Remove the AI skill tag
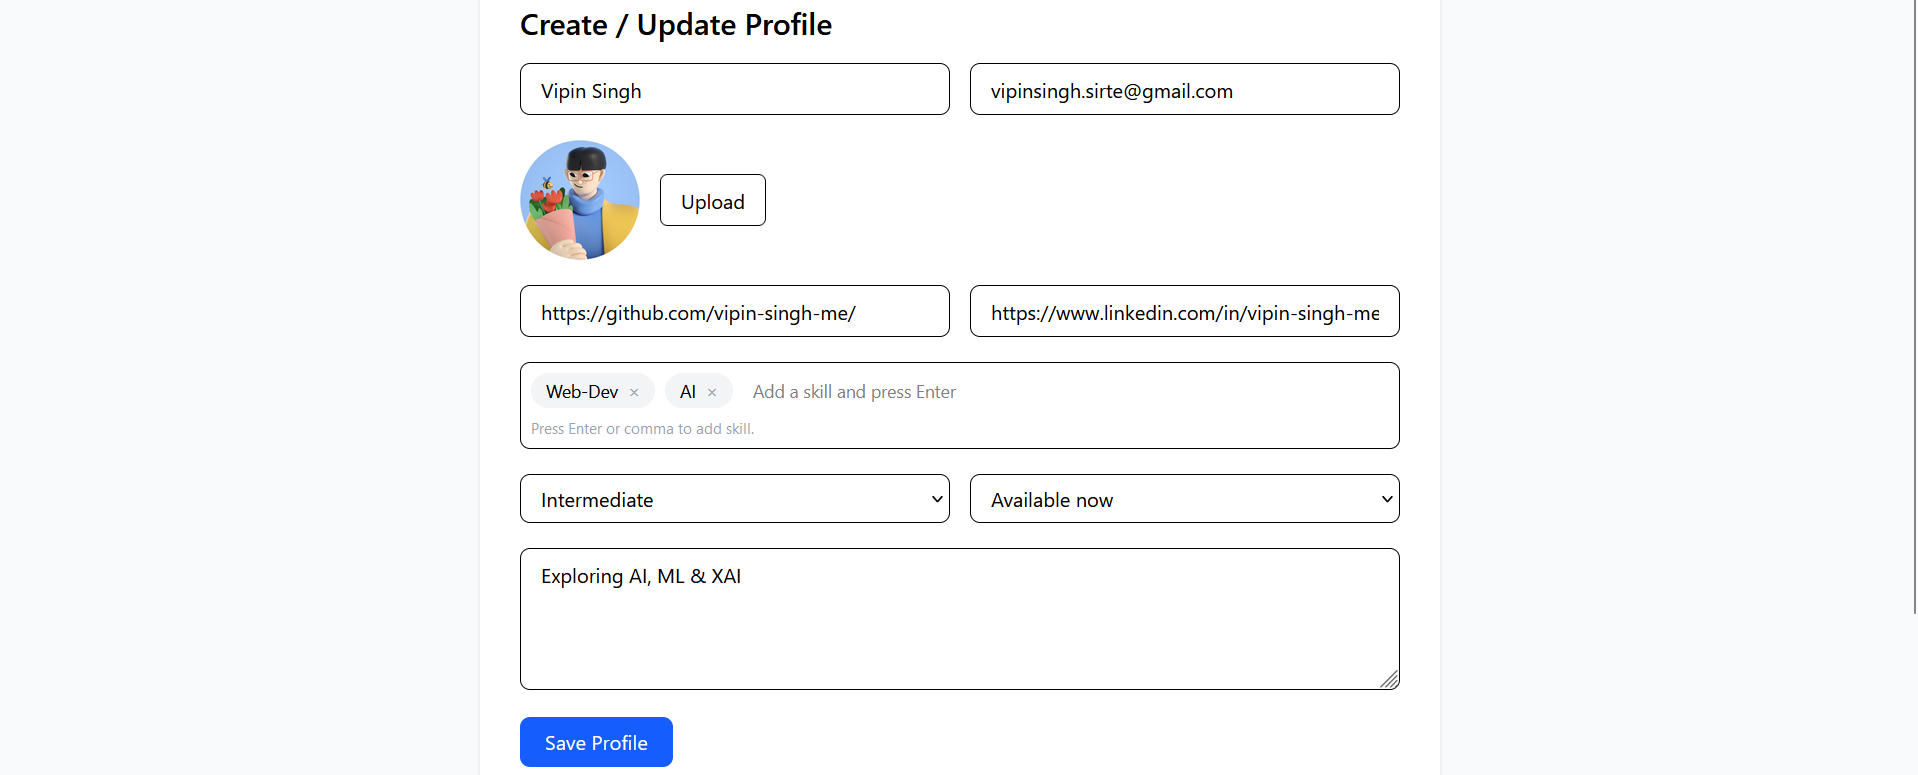Screen dimensions: 1918x775 tap(712, 393)
